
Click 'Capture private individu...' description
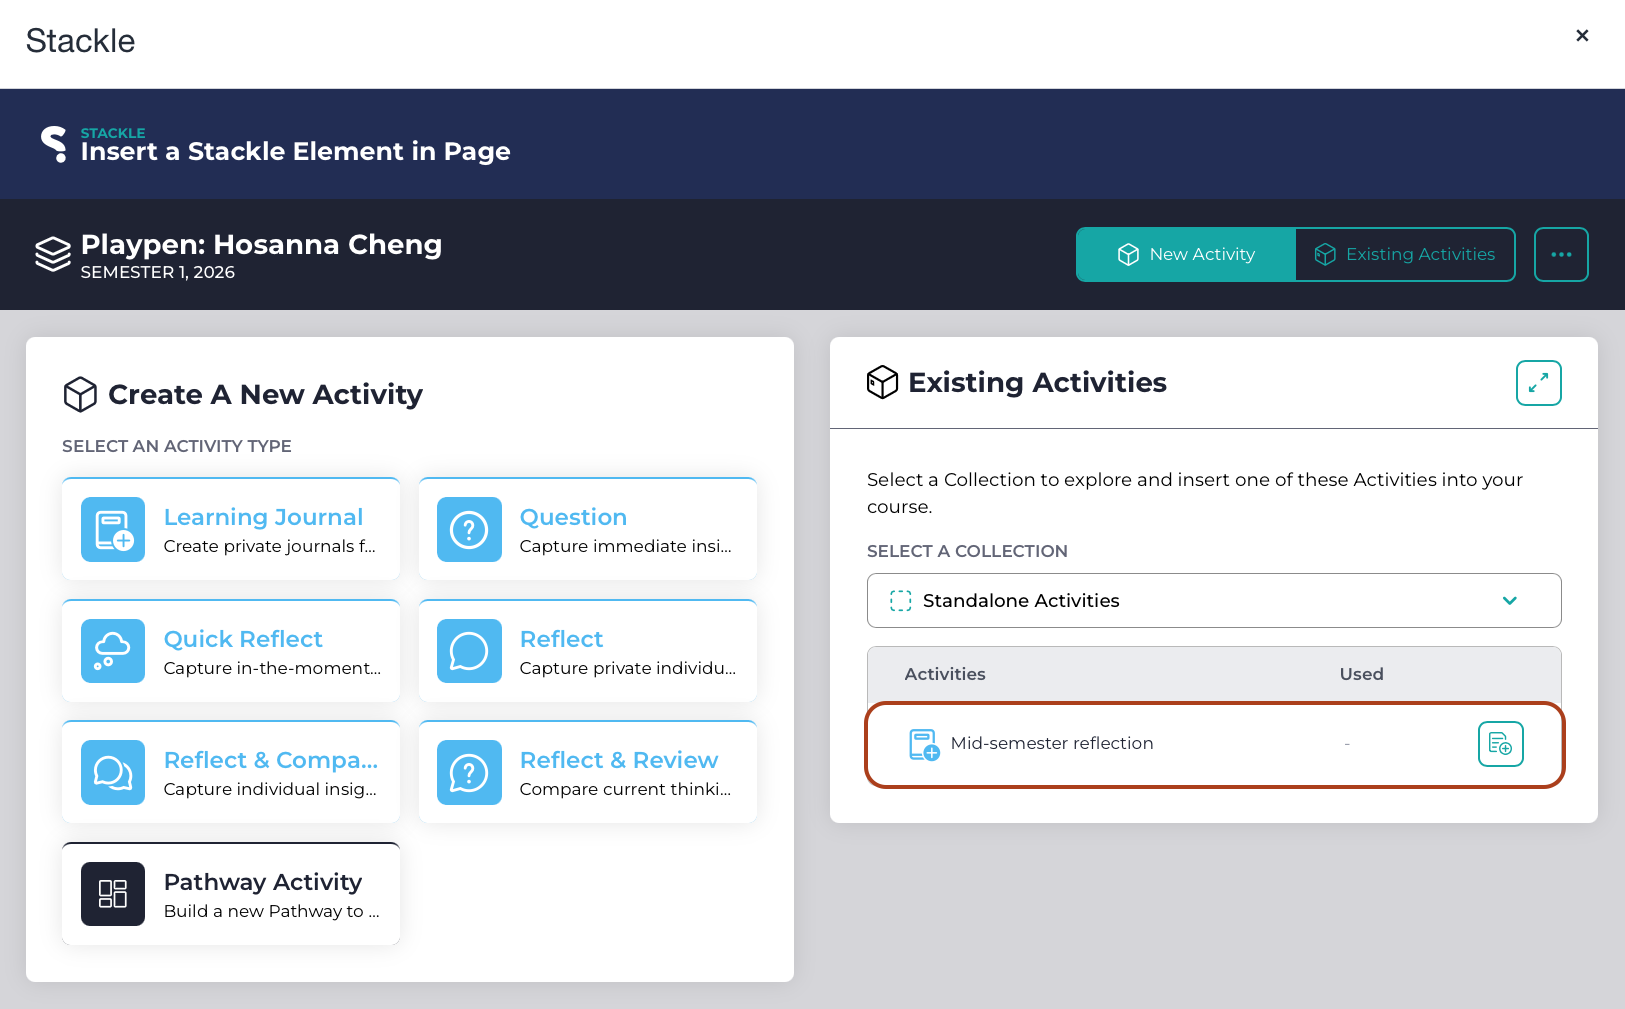tap(628, 668)
